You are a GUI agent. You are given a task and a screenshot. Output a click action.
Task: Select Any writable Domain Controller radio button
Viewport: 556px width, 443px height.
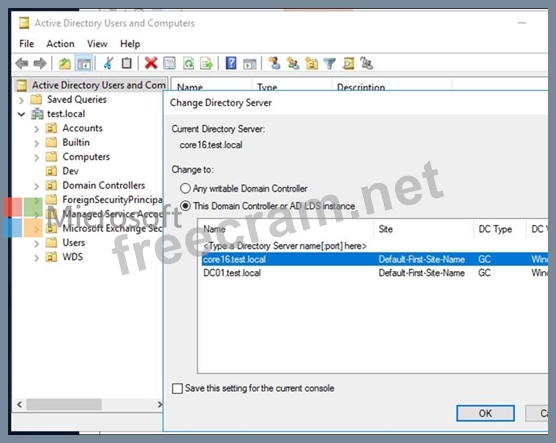click(185, 188)
